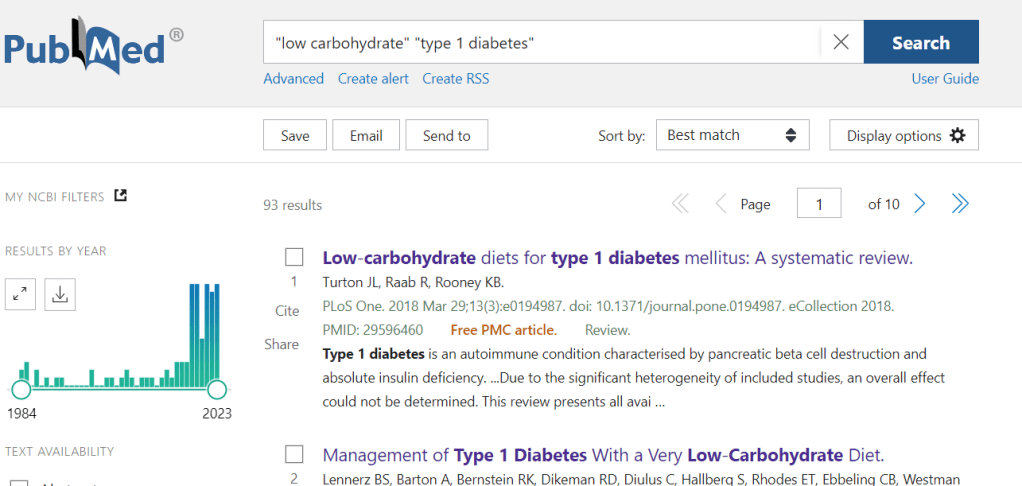Clear the search box with X icon
Image resolution: width=1022 pixels, height=486 pixels.
[841, 43]
